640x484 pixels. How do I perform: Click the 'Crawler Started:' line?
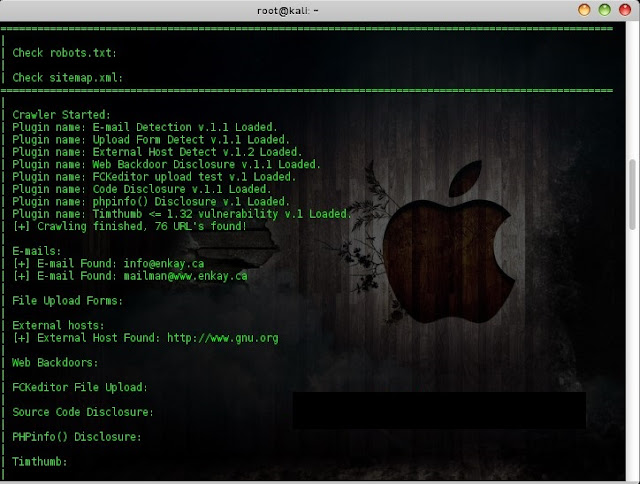click(61, 115)
